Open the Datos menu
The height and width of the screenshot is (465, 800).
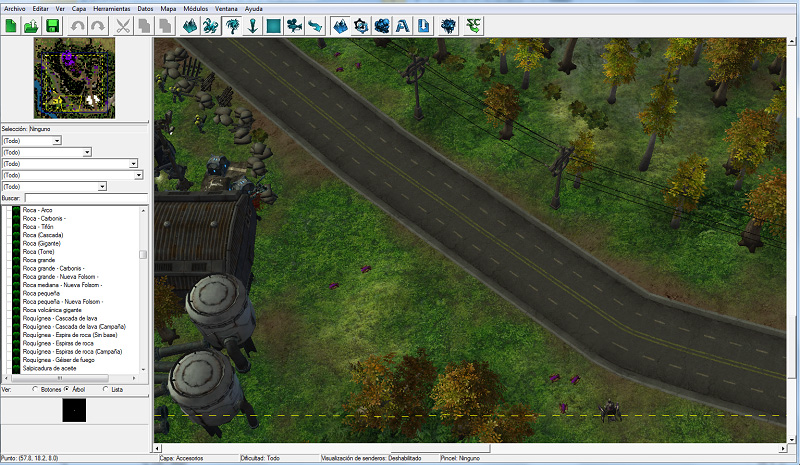point(145,9)
